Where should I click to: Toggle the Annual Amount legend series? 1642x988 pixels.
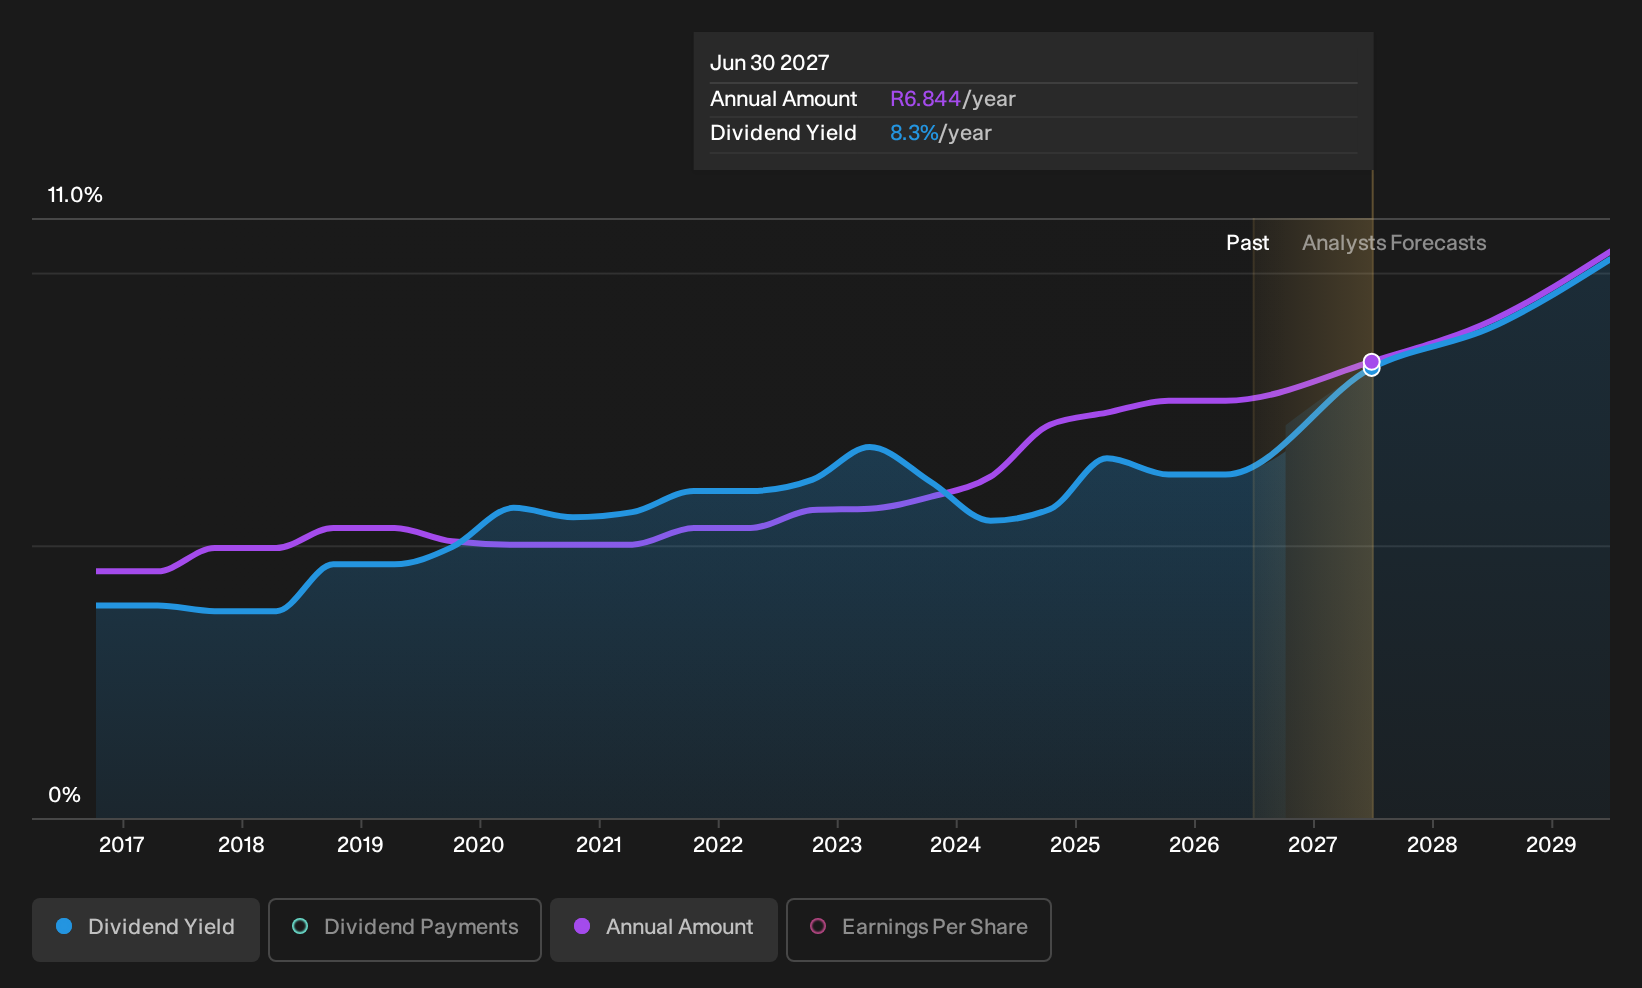[x=664, y=929]
